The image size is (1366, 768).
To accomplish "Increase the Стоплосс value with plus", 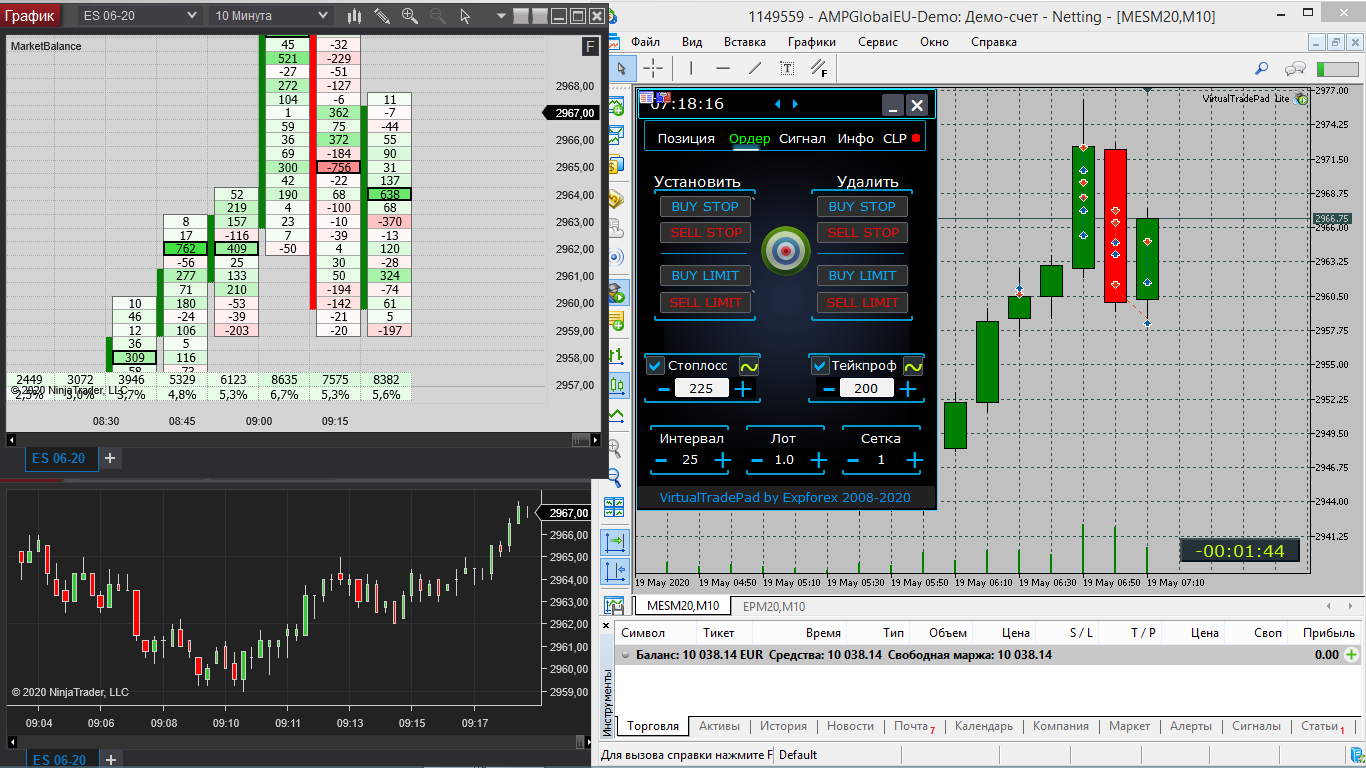I will 743,389.
